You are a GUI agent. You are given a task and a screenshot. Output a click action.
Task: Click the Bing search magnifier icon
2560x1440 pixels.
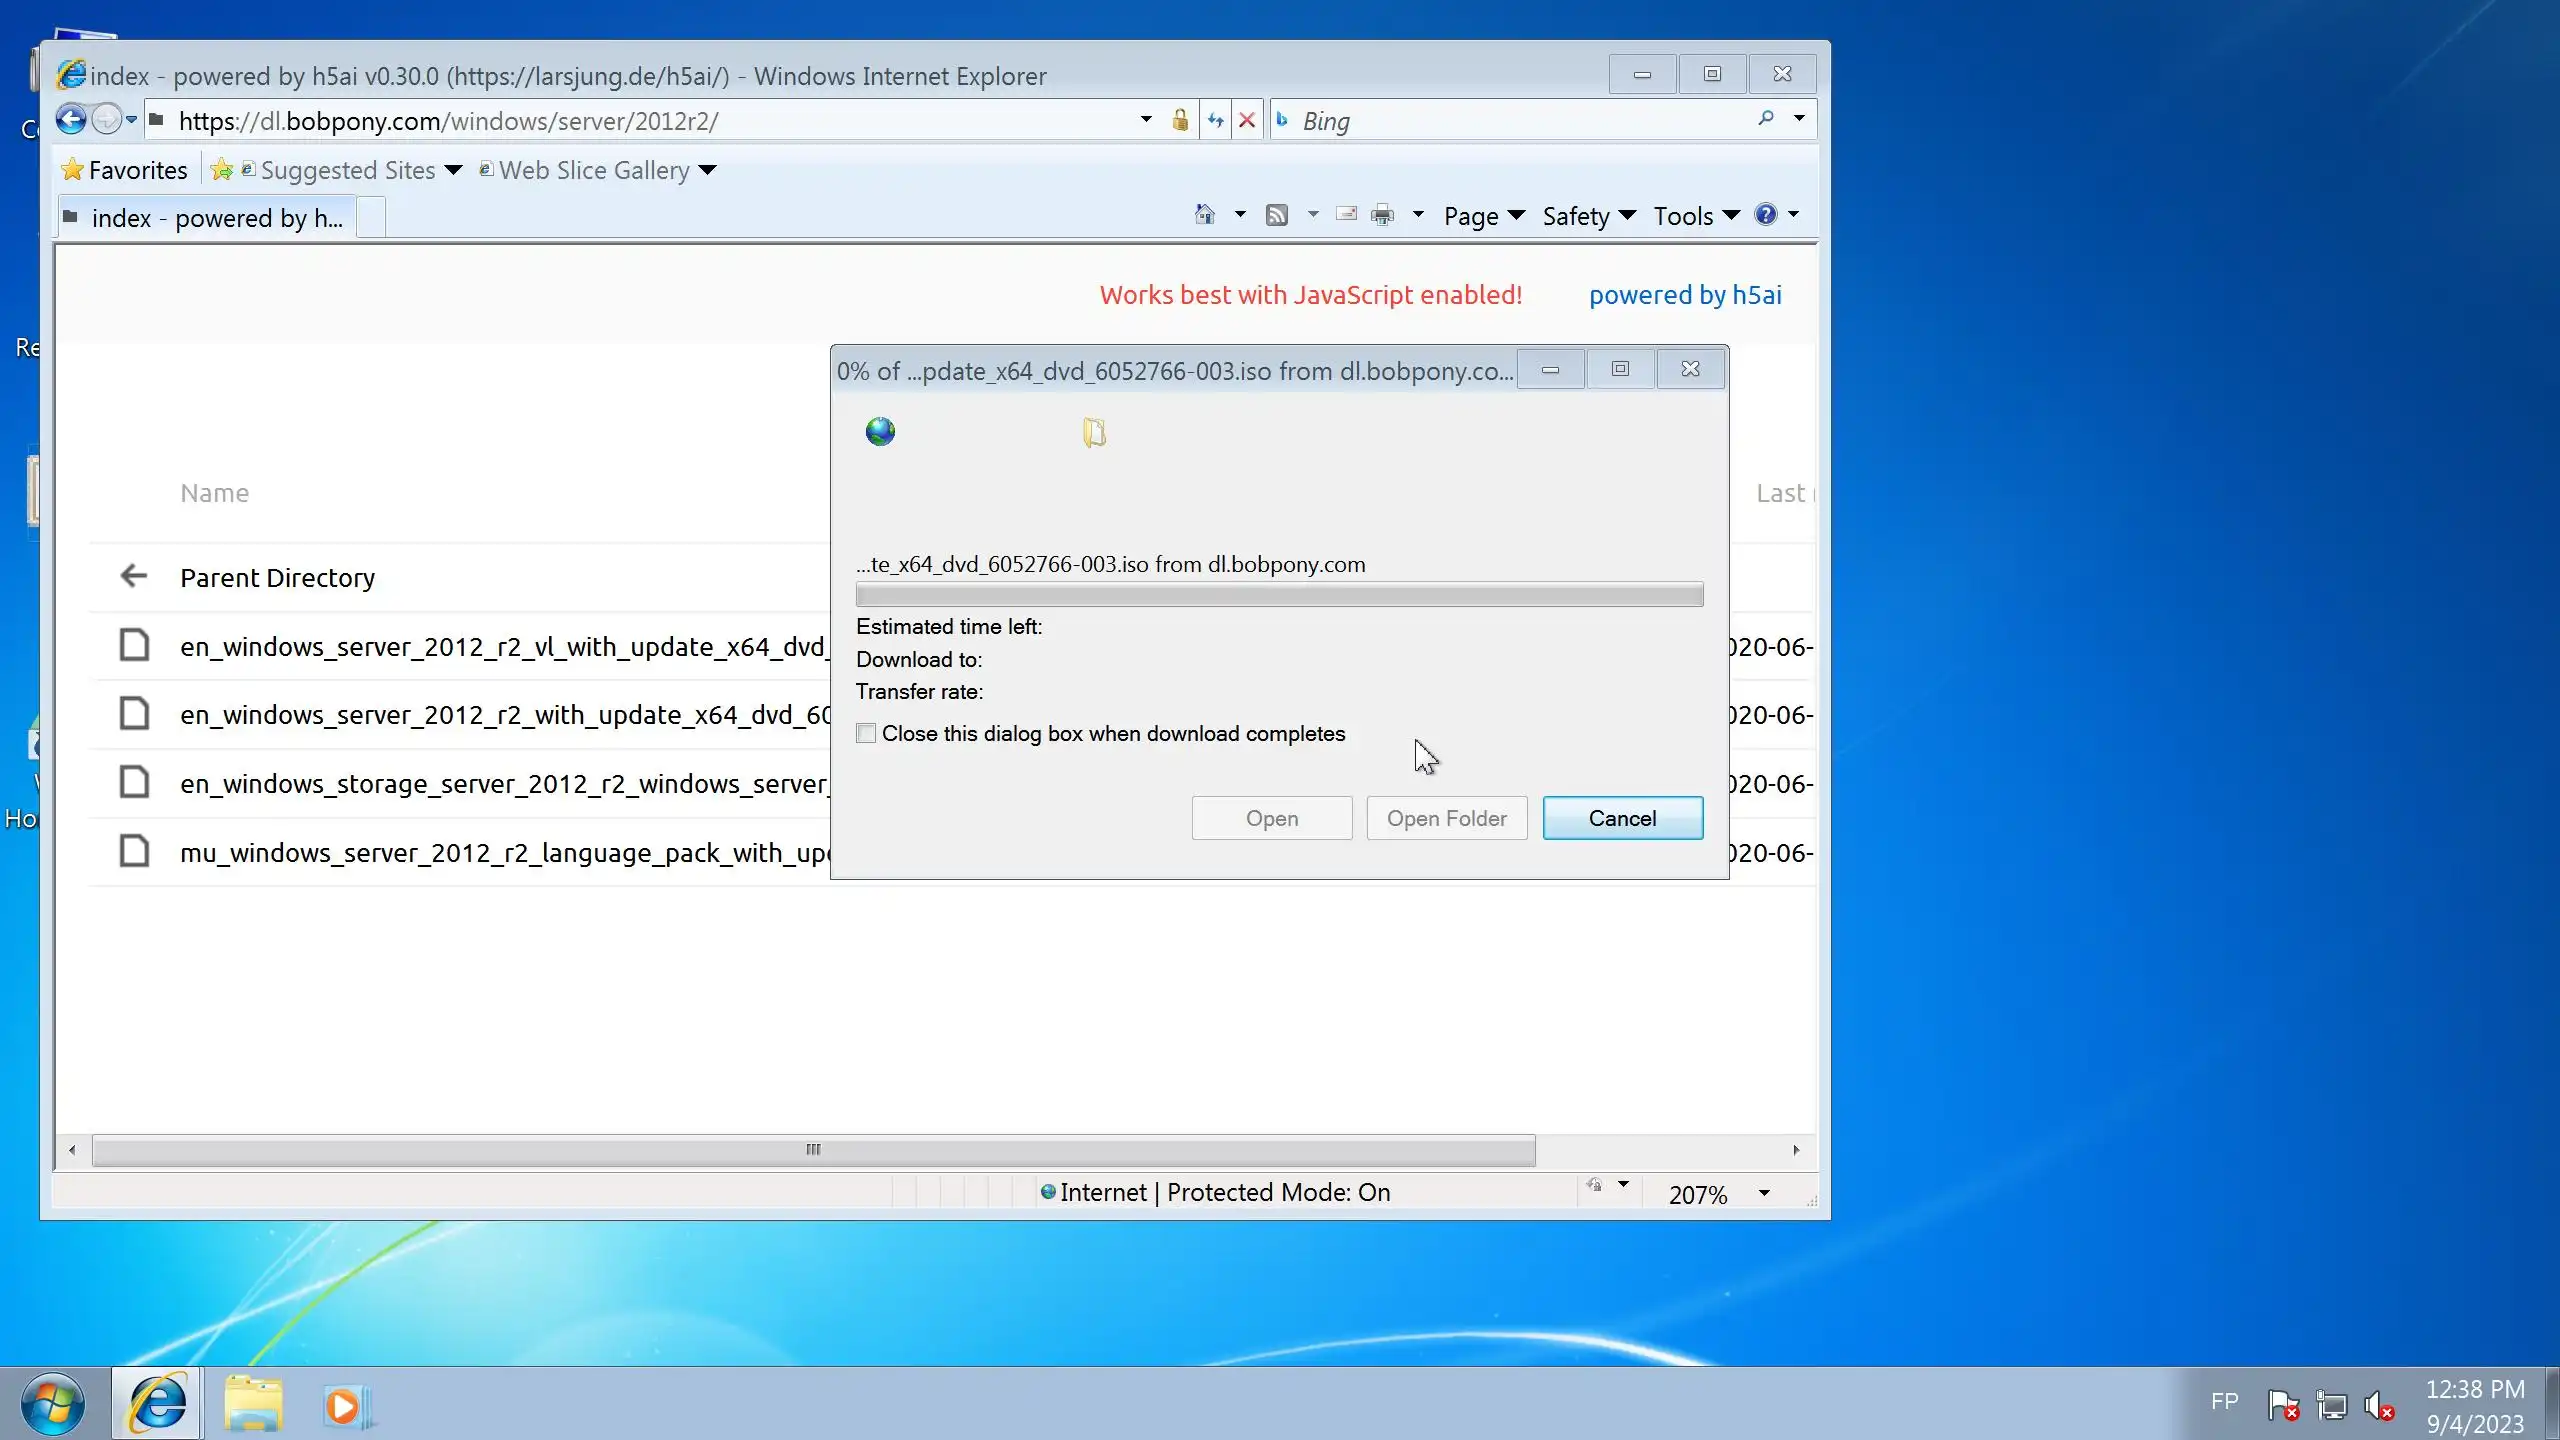click(x=1766, y=119)
